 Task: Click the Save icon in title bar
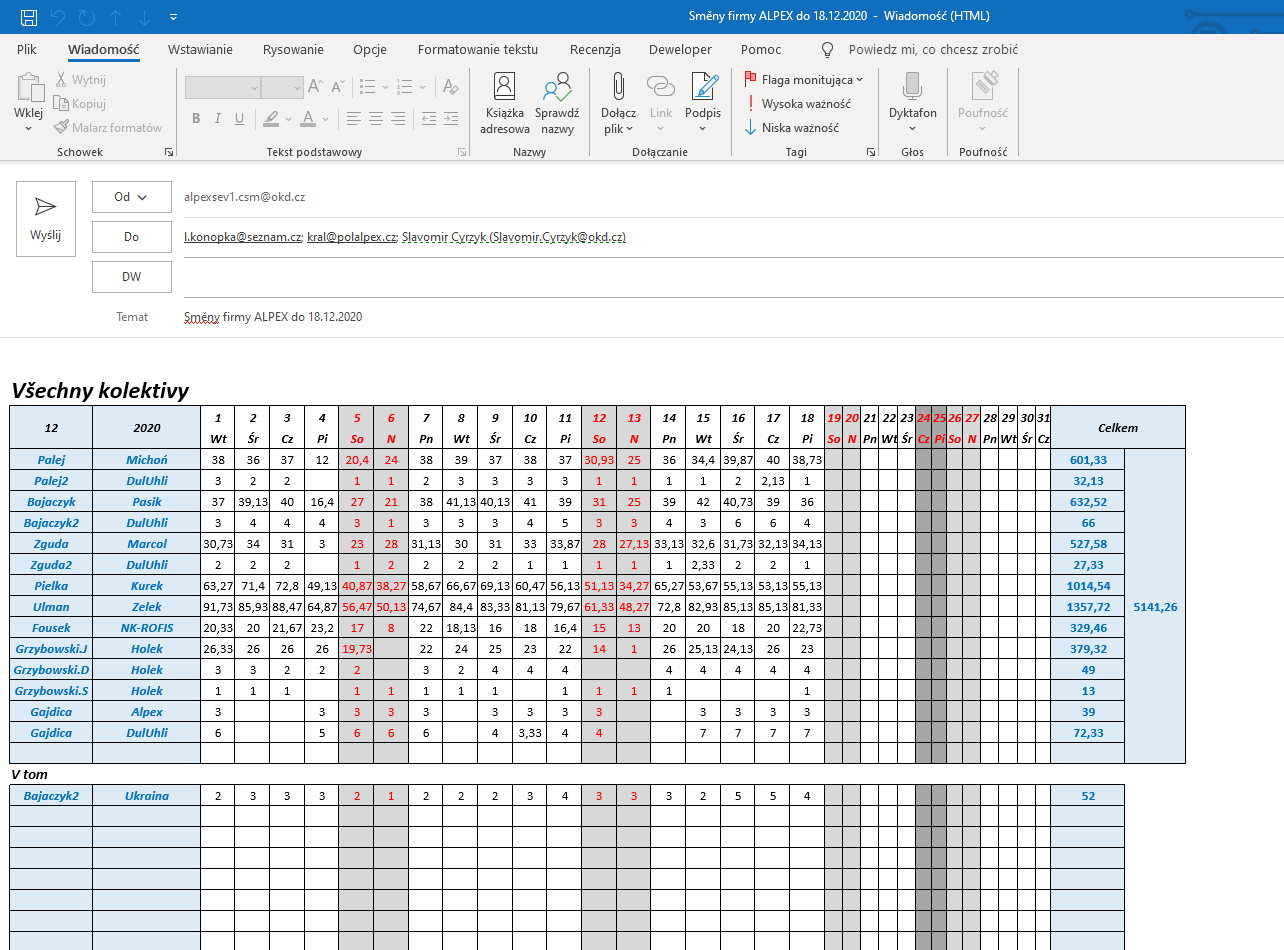point(29,17)
